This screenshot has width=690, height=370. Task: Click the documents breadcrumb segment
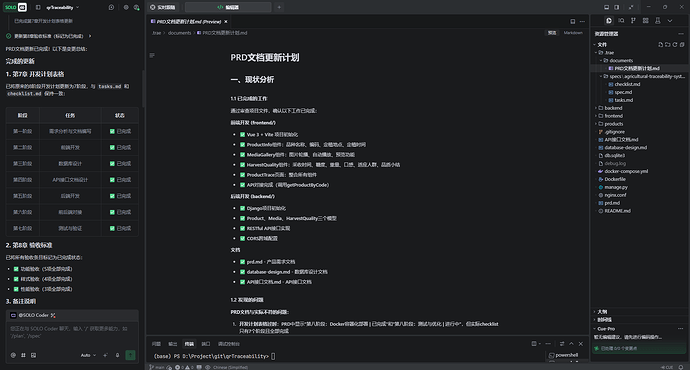coord(180,33)
